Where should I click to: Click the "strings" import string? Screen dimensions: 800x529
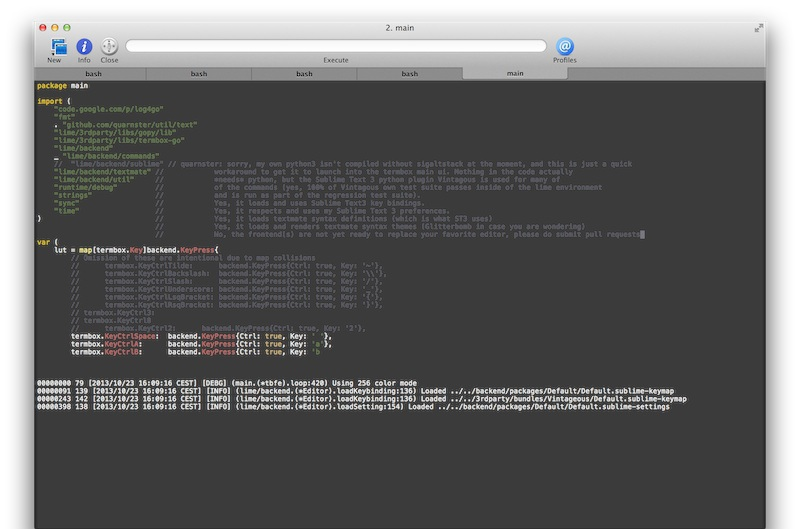(x=73, y=195)
